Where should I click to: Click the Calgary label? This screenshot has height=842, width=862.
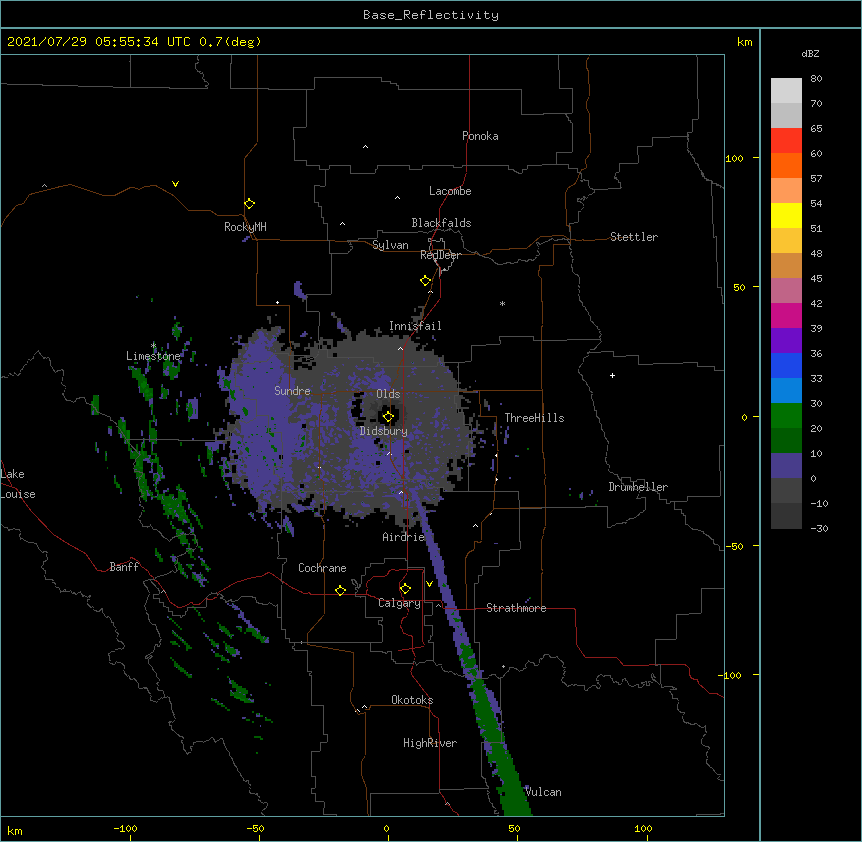tap(399, 603)
